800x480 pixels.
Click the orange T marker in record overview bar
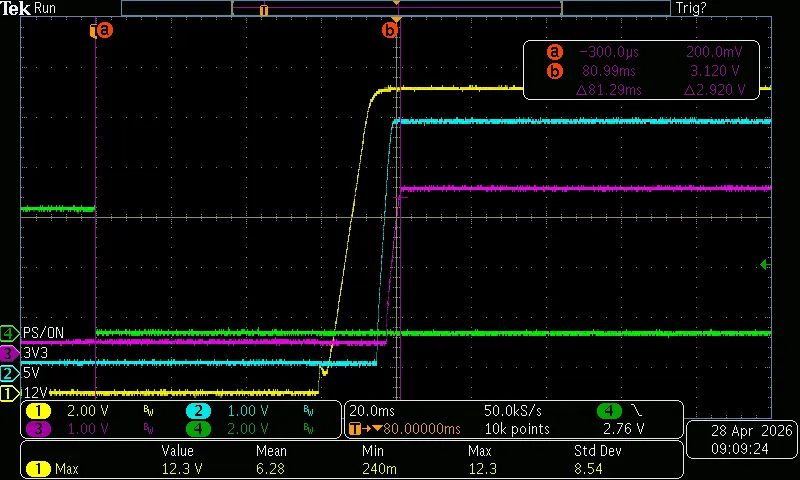pos(264,10)
